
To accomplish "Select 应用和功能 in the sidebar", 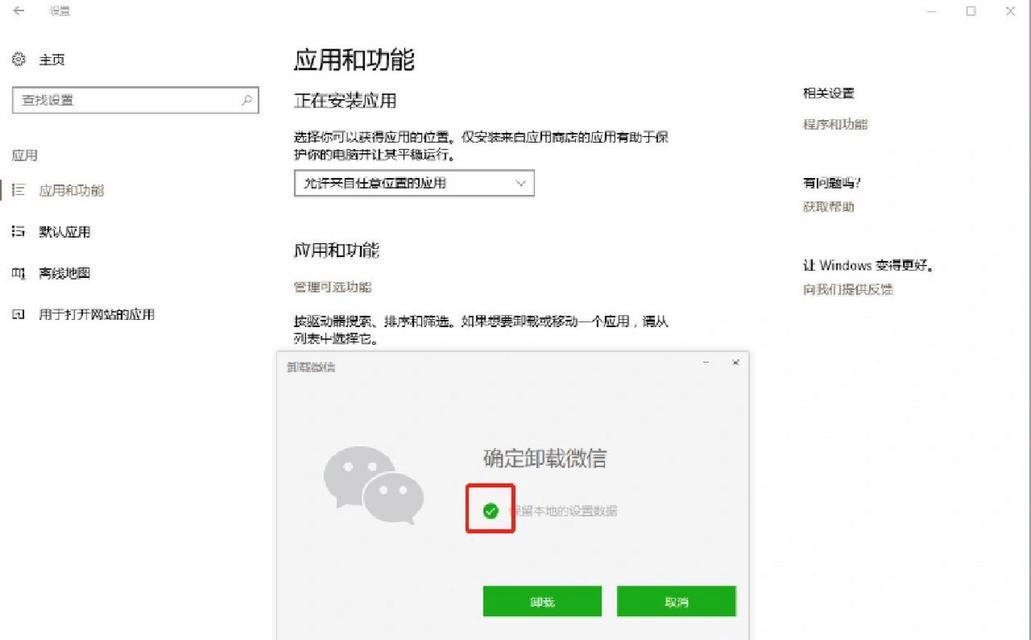I will (71, 191).
